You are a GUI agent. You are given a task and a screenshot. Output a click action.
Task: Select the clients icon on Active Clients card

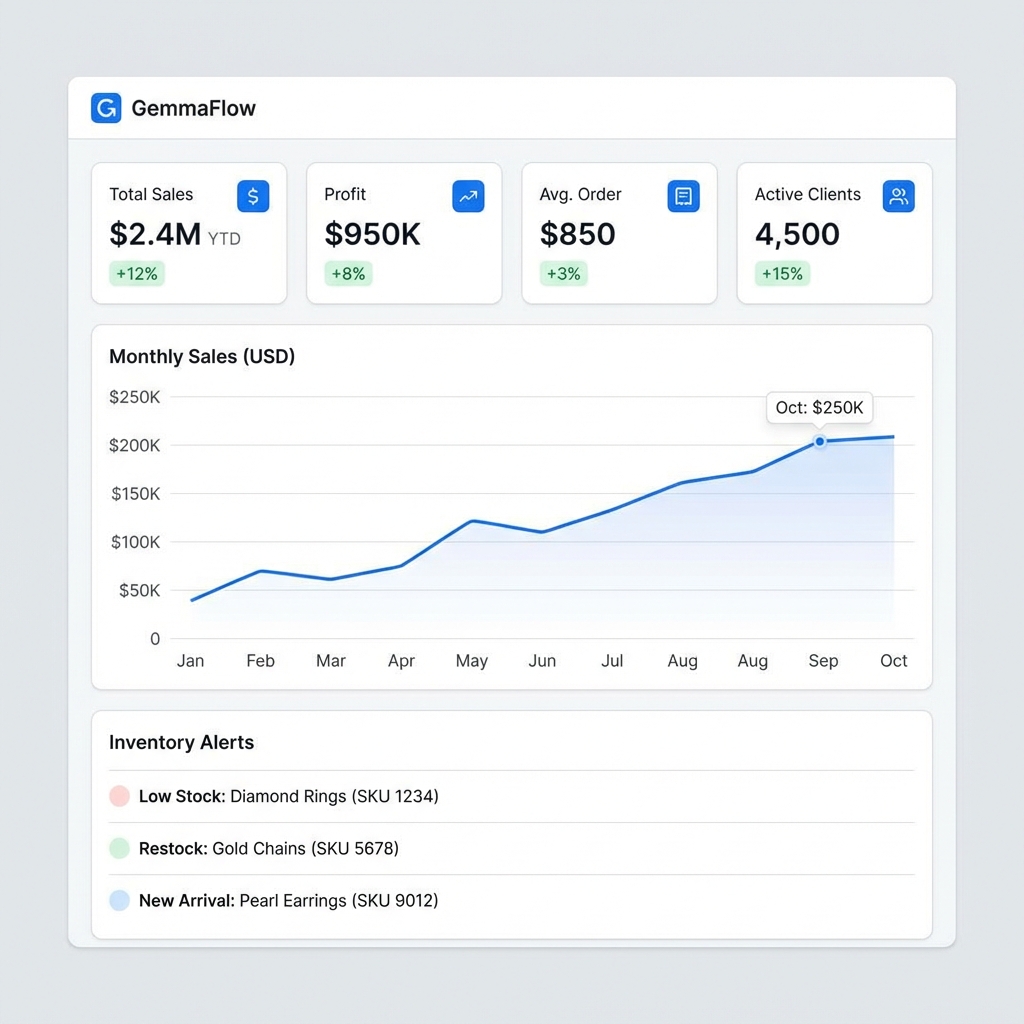point(898,196)
